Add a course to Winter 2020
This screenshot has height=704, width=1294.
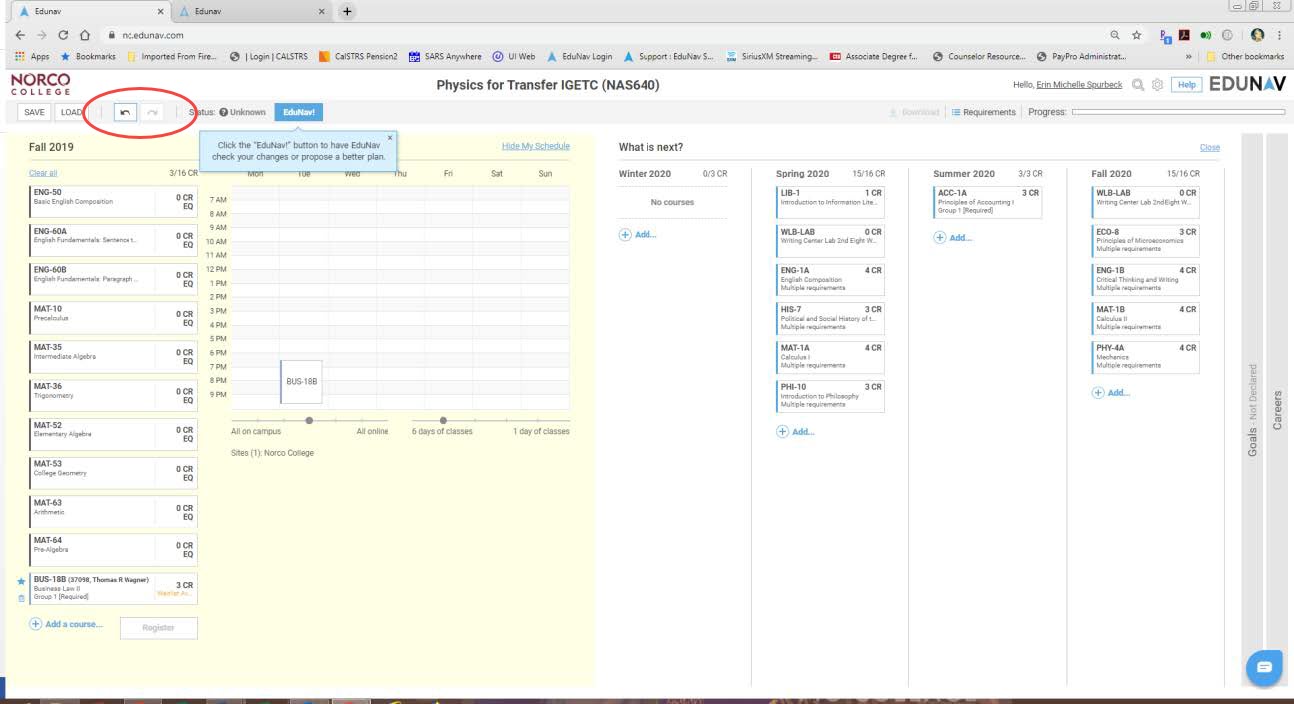pos(638,235)
